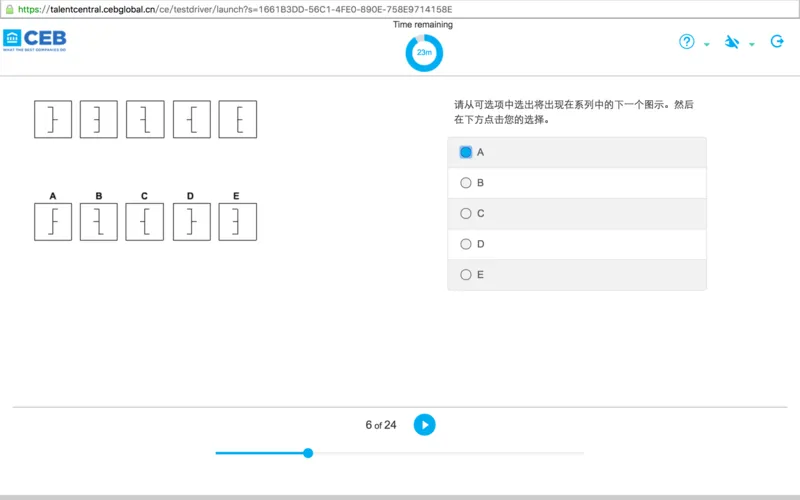Select radio option A
The image size is (800, 500).
(x=466, y=152)
